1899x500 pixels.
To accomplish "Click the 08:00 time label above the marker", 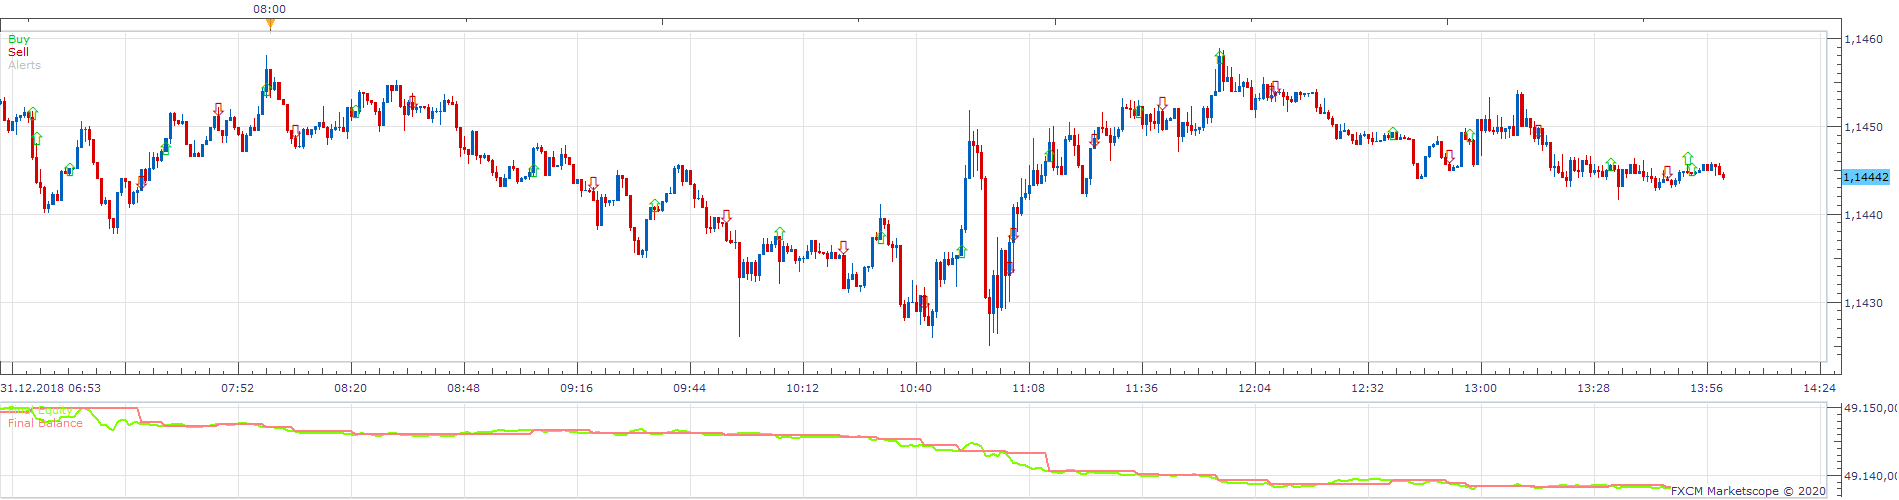I will pos(269,9).
